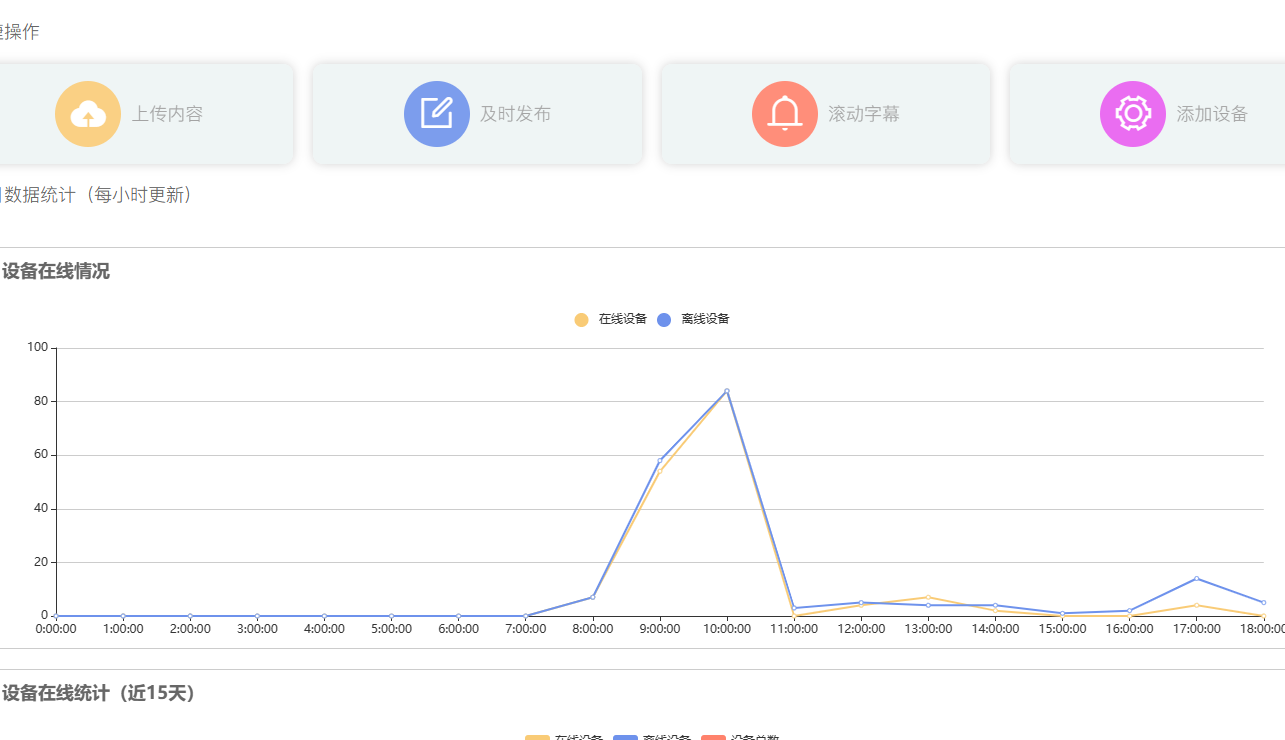
Task: Click the 17:00:00 axis label
Action: pyautogui.click(x=1196, y=629)
